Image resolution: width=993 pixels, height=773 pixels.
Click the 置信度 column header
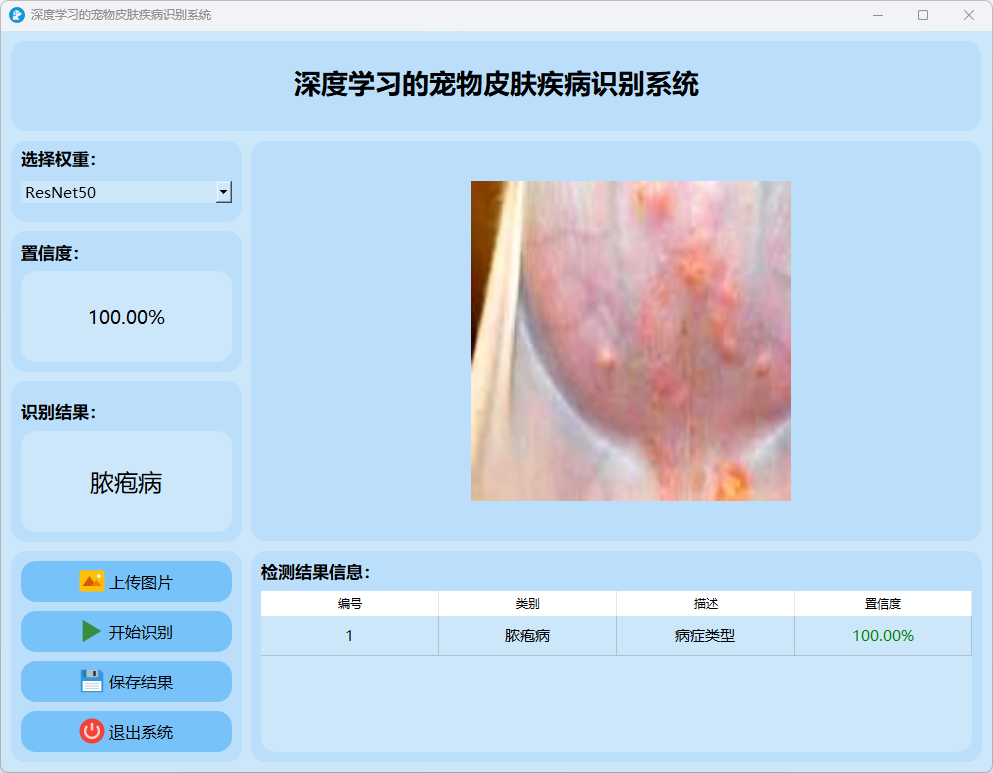[883, 603]
